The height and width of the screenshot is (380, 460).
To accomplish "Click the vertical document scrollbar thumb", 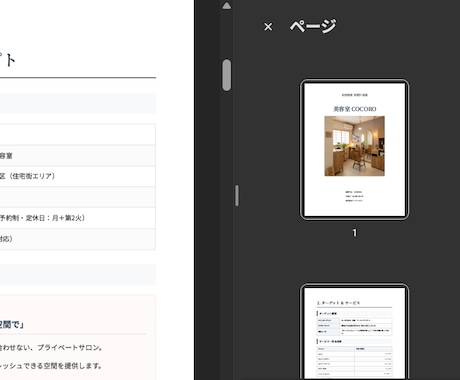I will 227,75.
